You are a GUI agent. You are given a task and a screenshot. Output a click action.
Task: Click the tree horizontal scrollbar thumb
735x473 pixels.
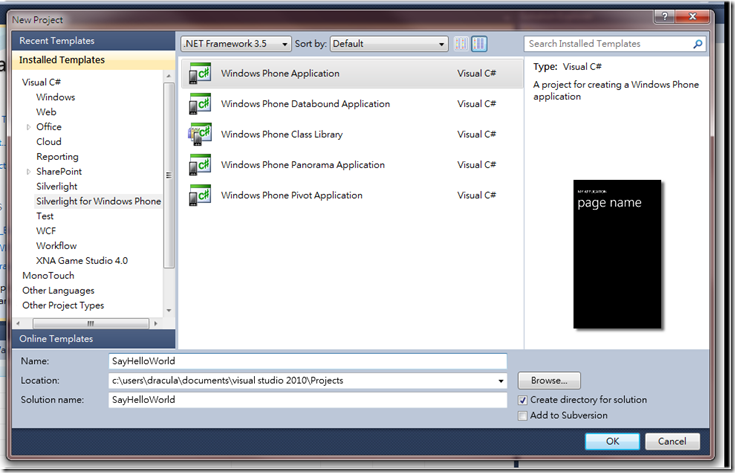[91, 323]
